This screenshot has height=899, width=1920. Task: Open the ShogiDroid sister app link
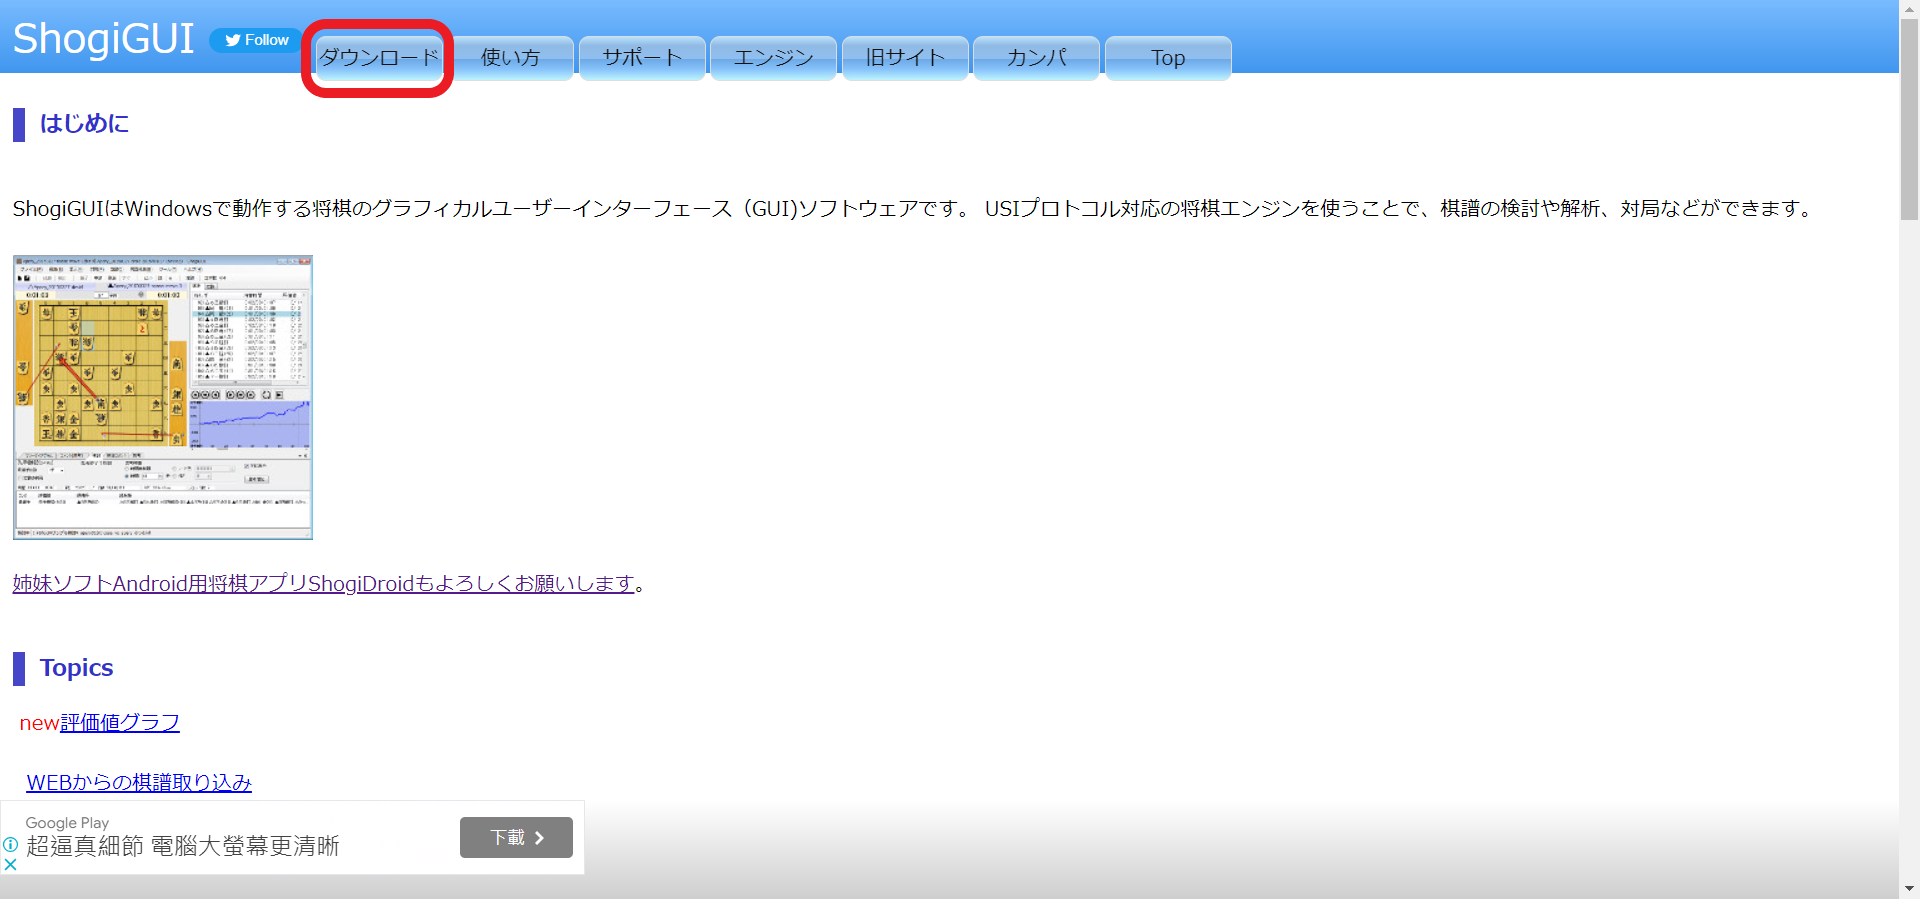324,583
